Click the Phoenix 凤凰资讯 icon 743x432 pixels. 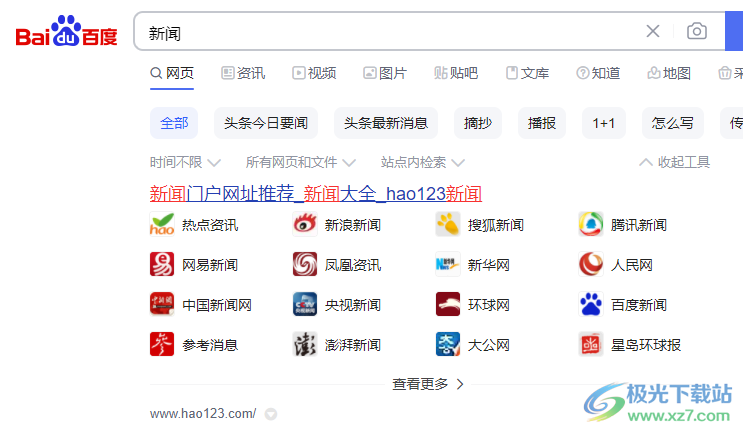tap(305, 264)
